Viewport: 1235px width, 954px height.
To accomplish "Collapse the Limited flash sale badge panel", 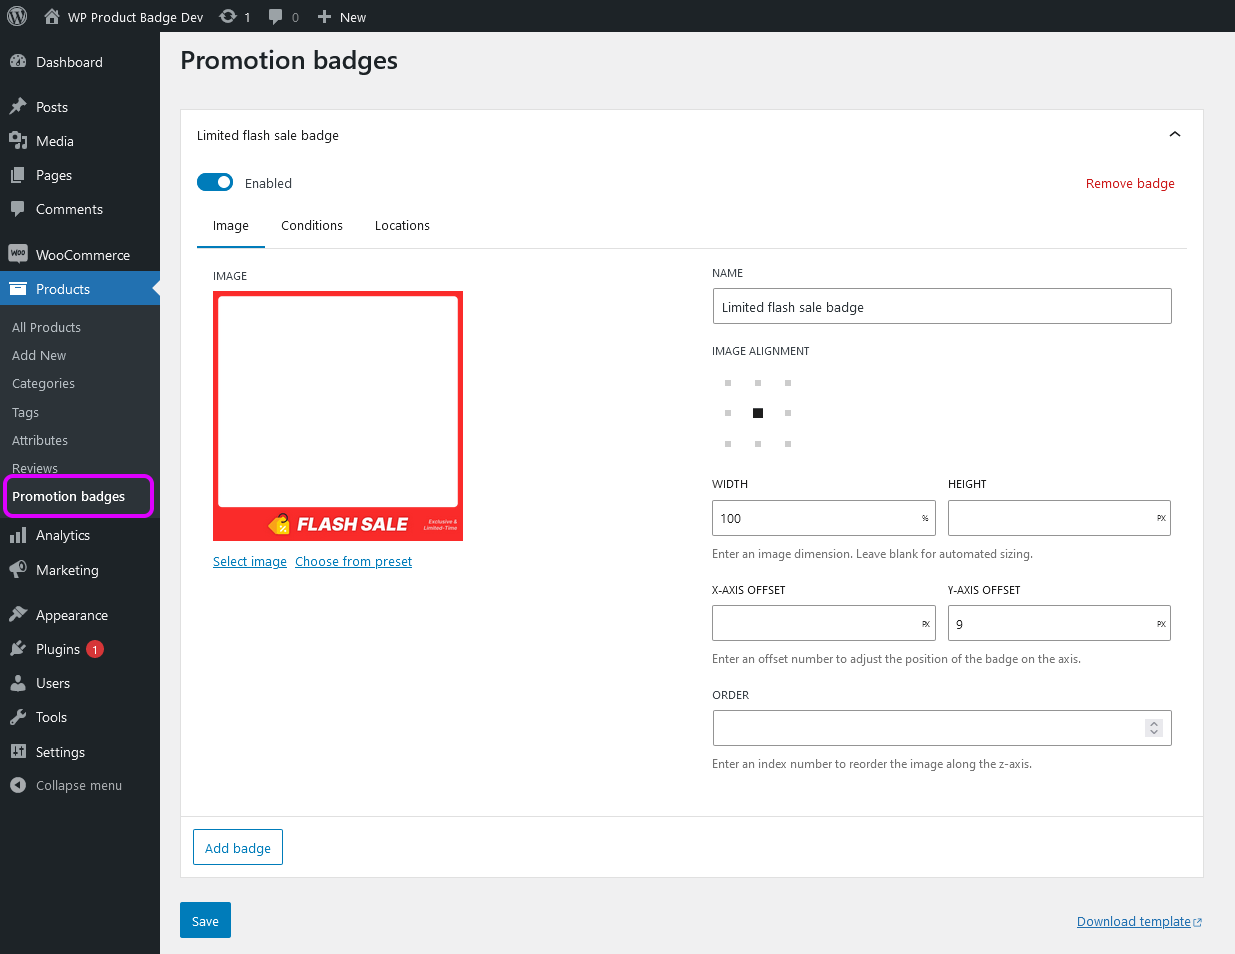I will click(x=1174, y=133).
